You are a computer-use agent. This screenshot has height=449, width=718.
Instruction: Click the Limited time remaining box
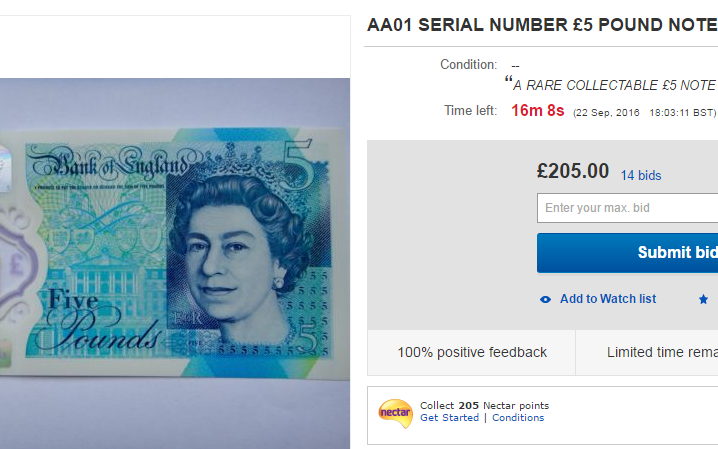[647, 352]
